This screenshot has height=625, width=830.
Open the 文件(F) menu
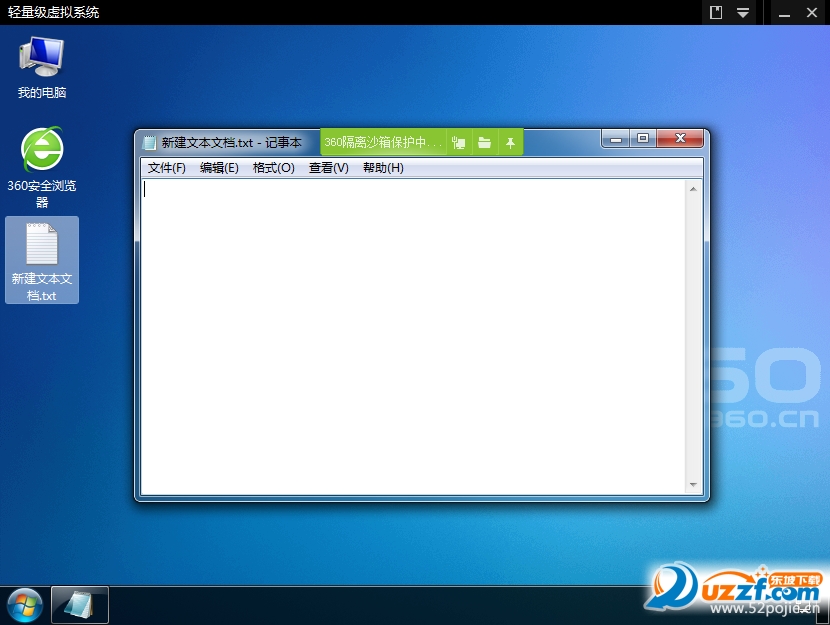[167, 168]
